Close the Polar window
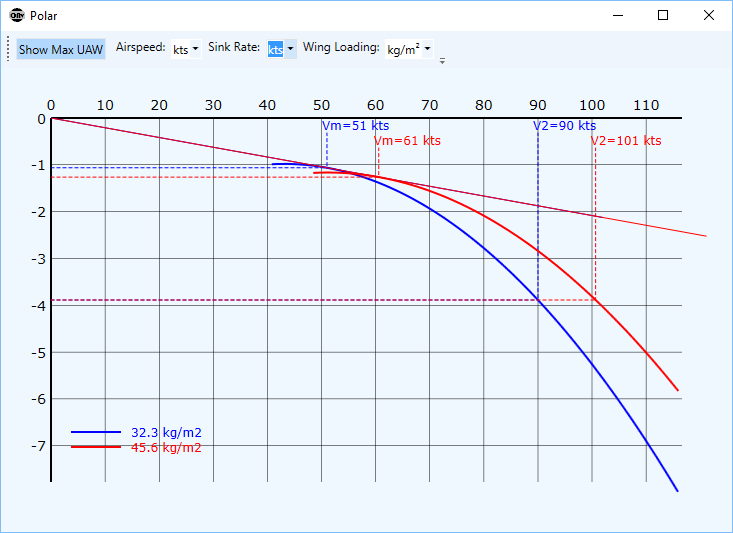733x533 pixels. [x=709, y=16]
